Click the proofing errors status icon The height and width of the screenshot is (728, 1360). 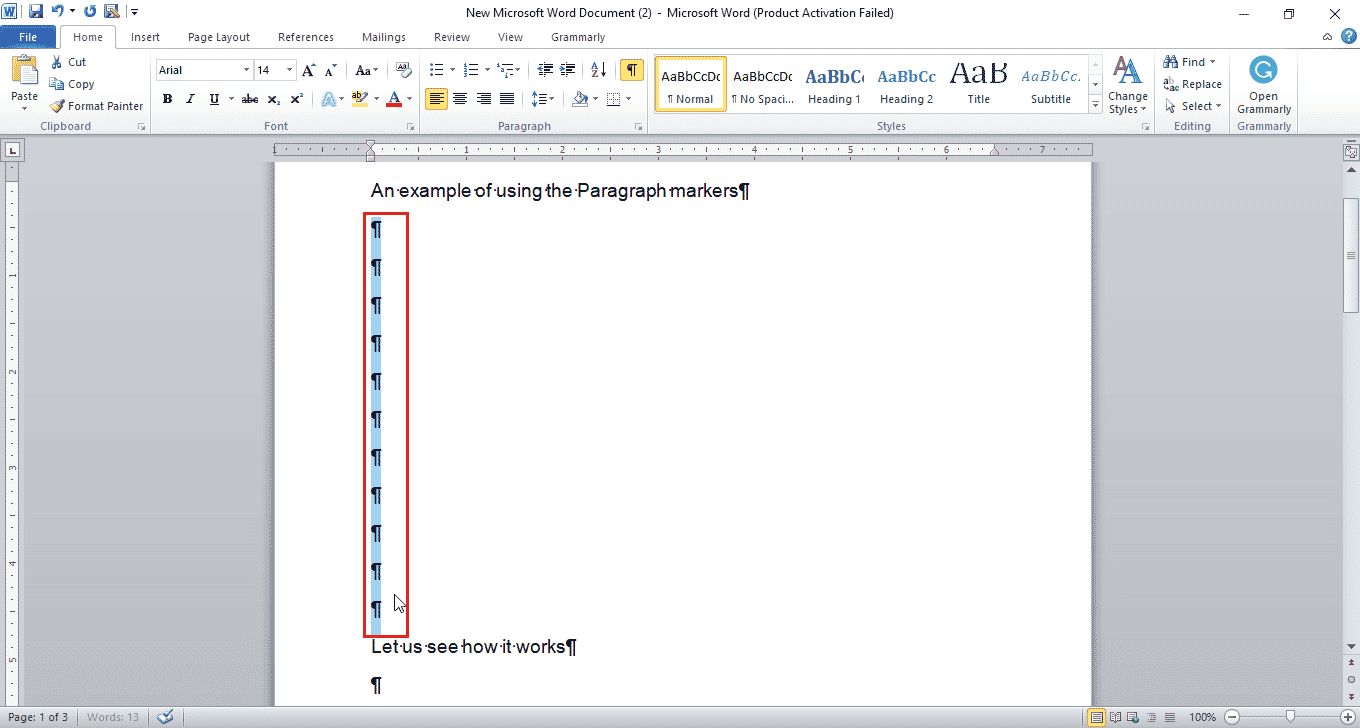pos(166,717)
